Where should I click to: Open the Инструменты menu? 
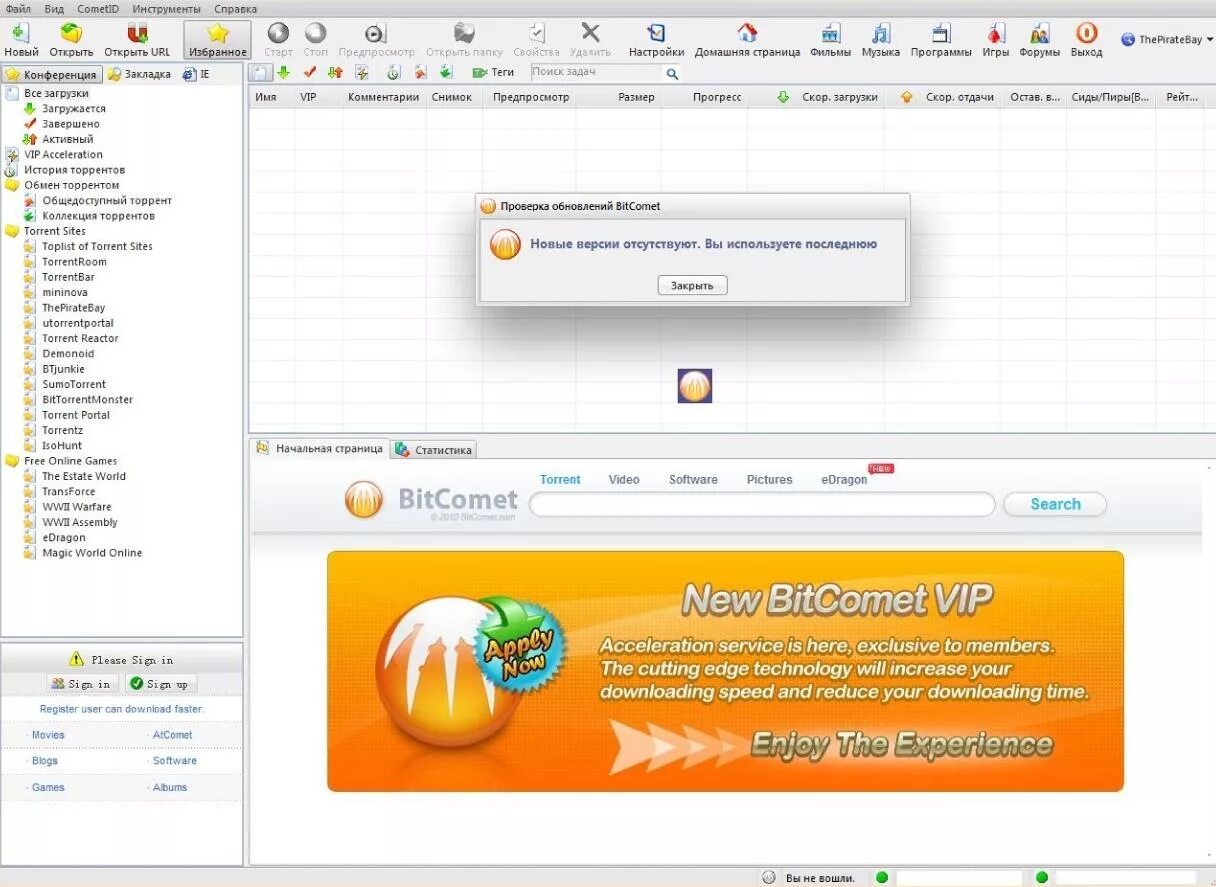click(x=166, y=8)
